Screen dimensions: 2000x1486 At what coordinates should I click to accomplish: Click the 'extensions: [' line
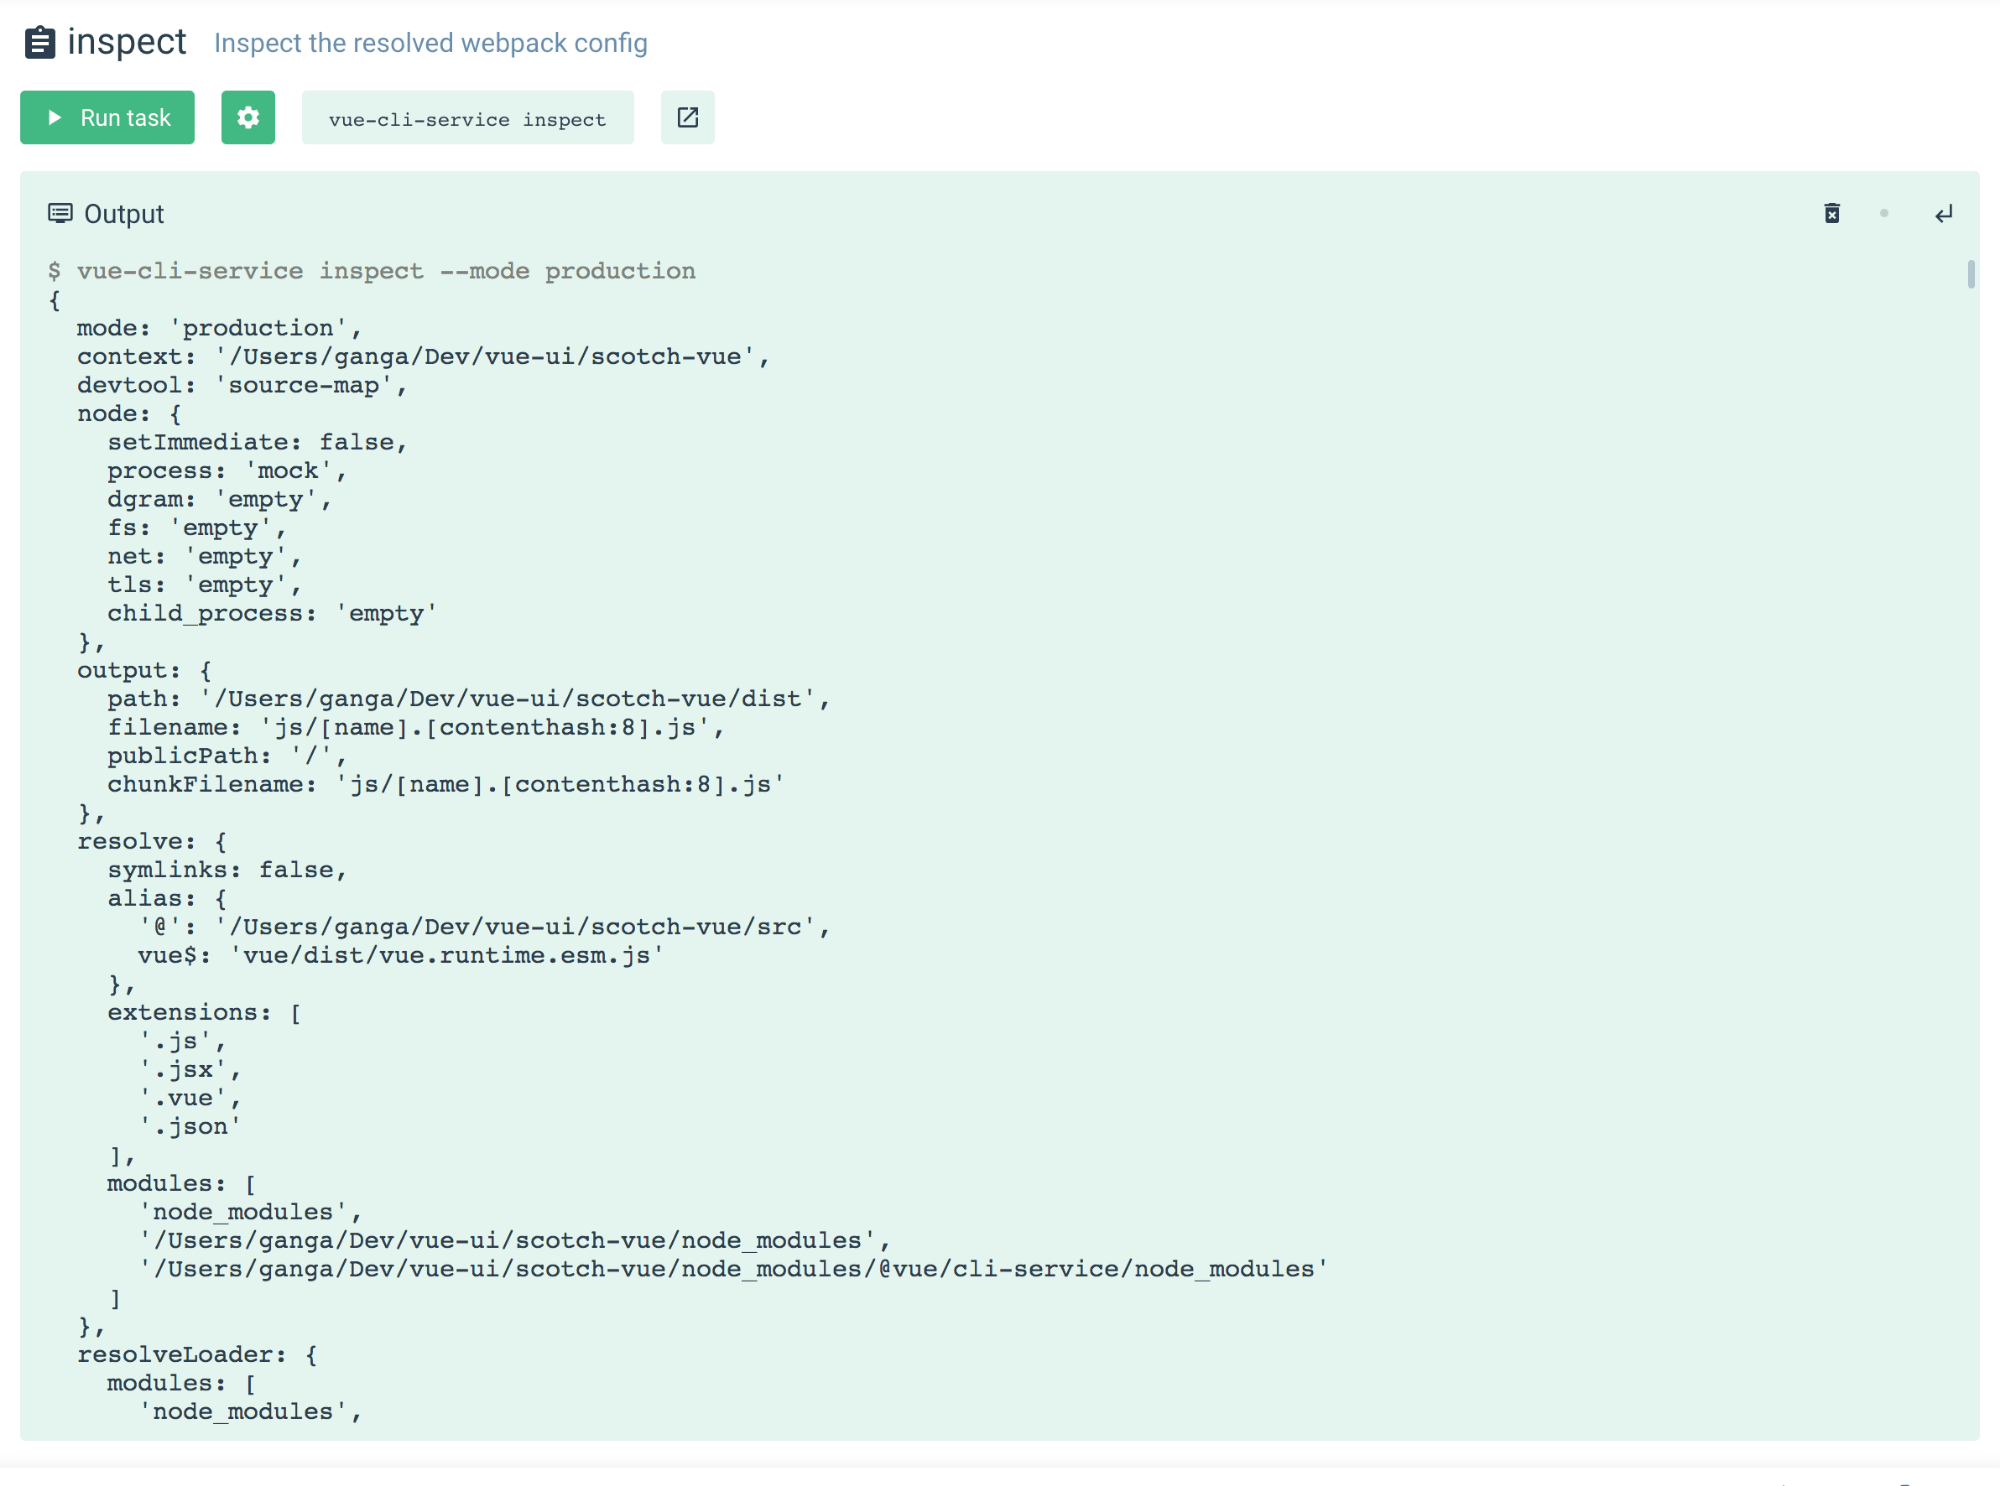pyautogui.click(x=204, y=1012)
